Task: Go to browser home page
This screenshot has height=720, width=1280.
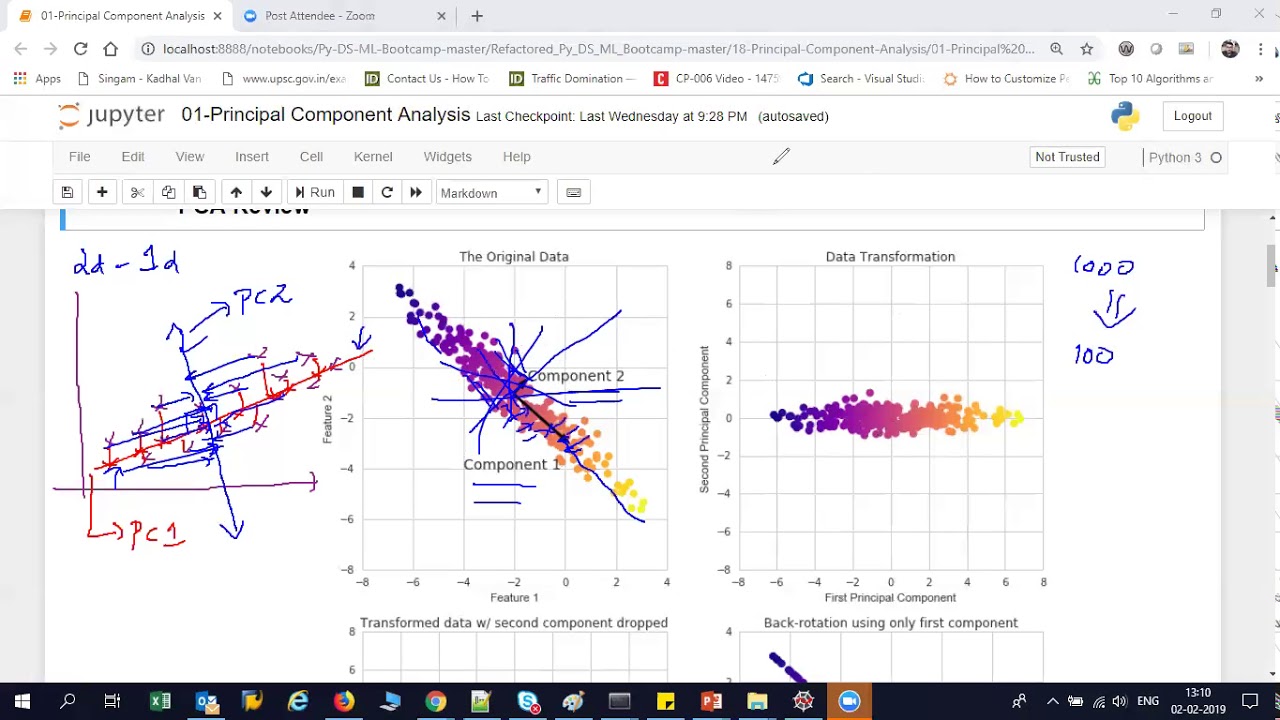Action: pyautogui.click(x=111, y=48)
